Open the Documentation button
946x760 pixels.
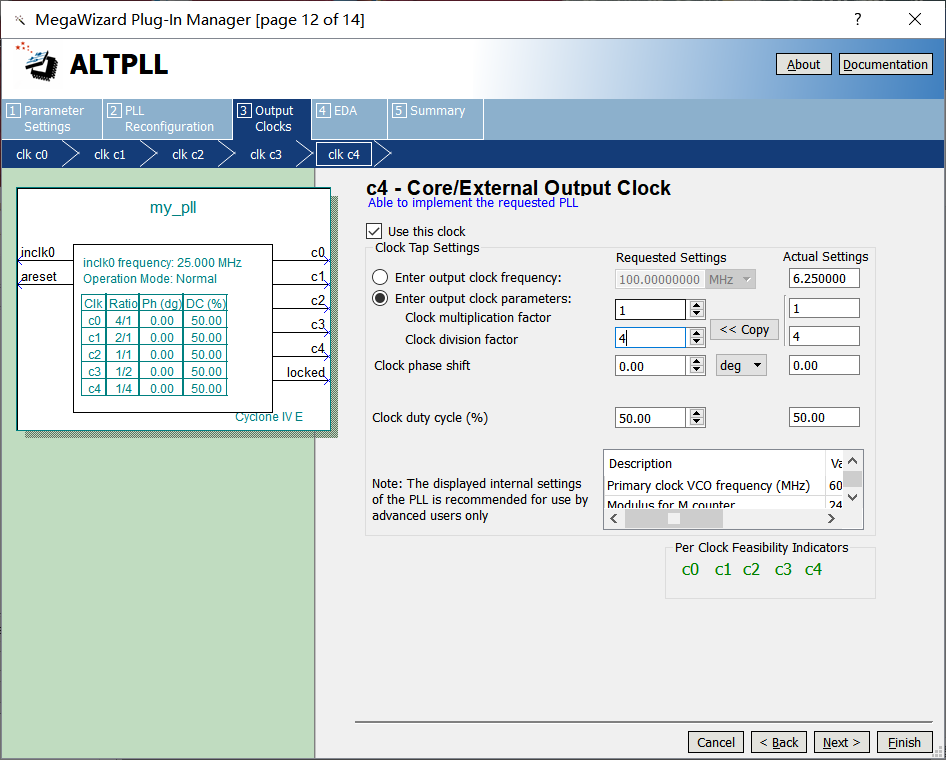pyautogui.click(x=885, y=65)
